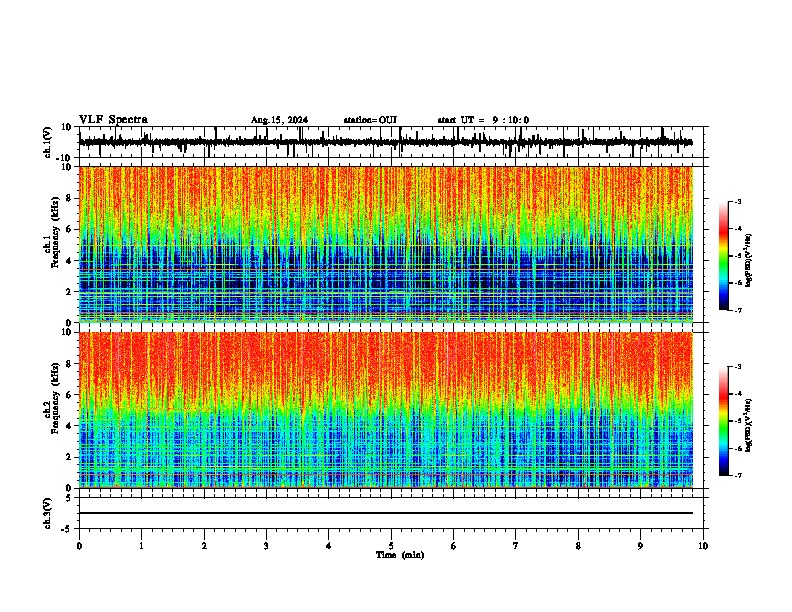Click the "-7" tick on ch.2 colorbar

pos(738,475)
